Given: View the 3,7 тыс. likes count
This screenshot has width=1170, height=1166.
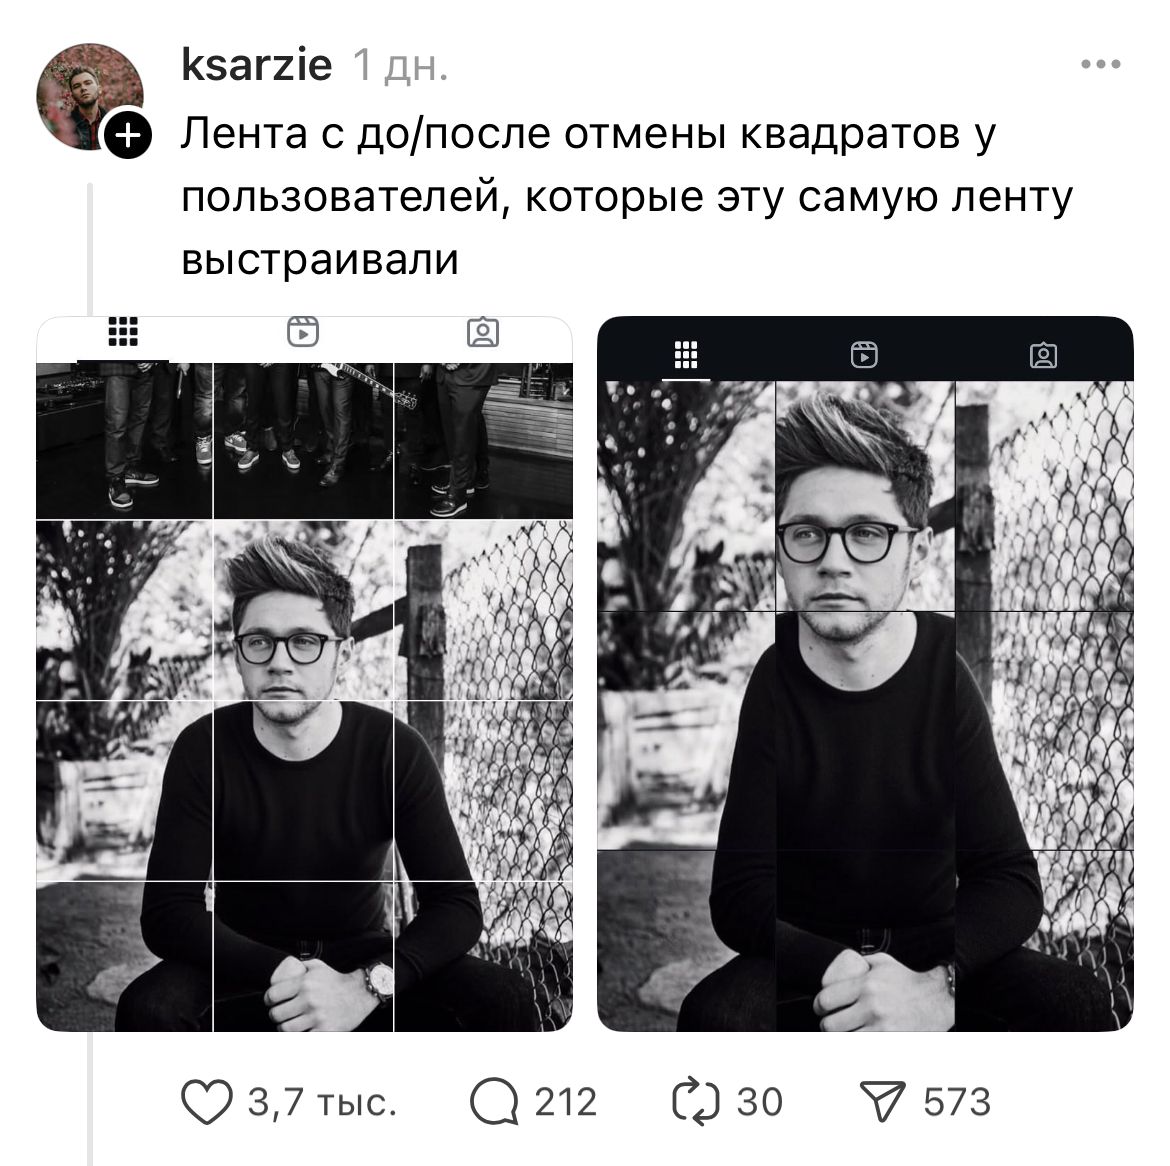Looking at the screenshot, I should coord(322,1102).
